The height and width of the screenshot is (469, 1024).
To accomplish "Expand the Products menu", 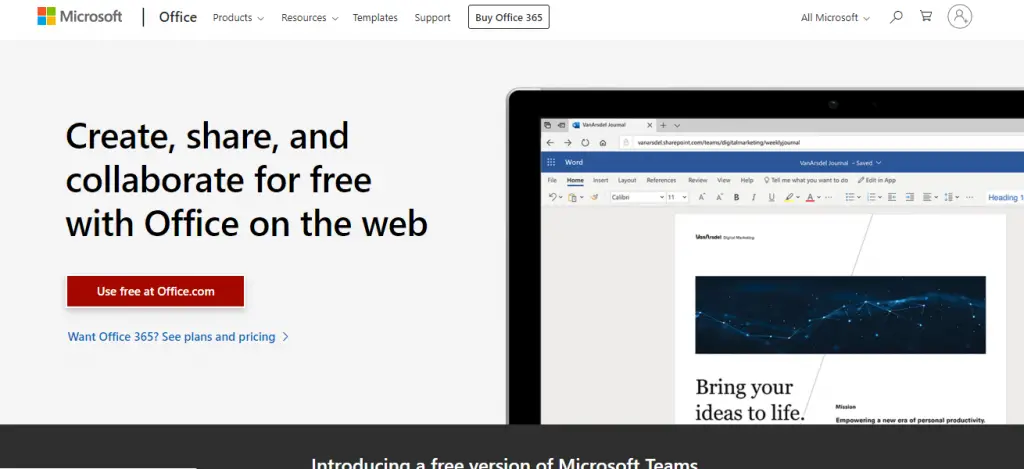I will [238, 18].
